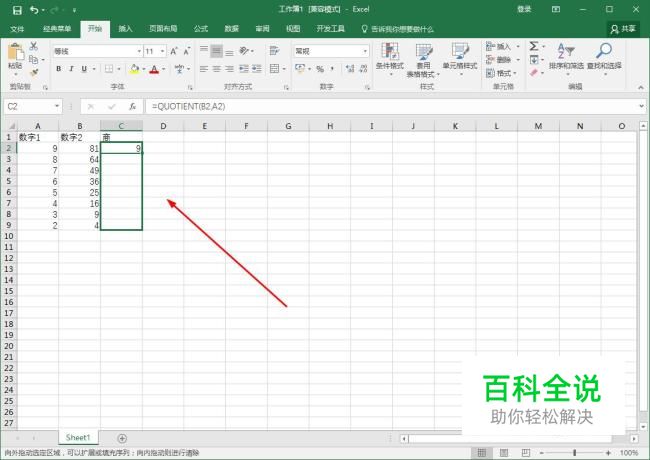Save the workbook with the floppy icon
This screenshot has height=460, width=650.
point(17,10)
